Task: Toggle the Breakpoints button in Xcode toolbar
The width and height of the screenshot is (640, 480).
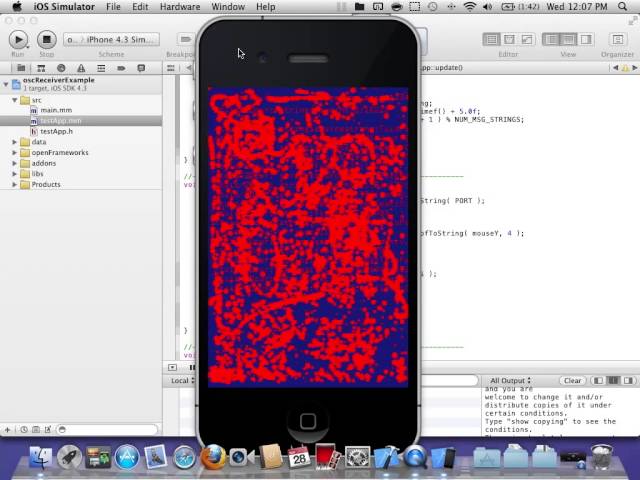Action: point(186,39)
